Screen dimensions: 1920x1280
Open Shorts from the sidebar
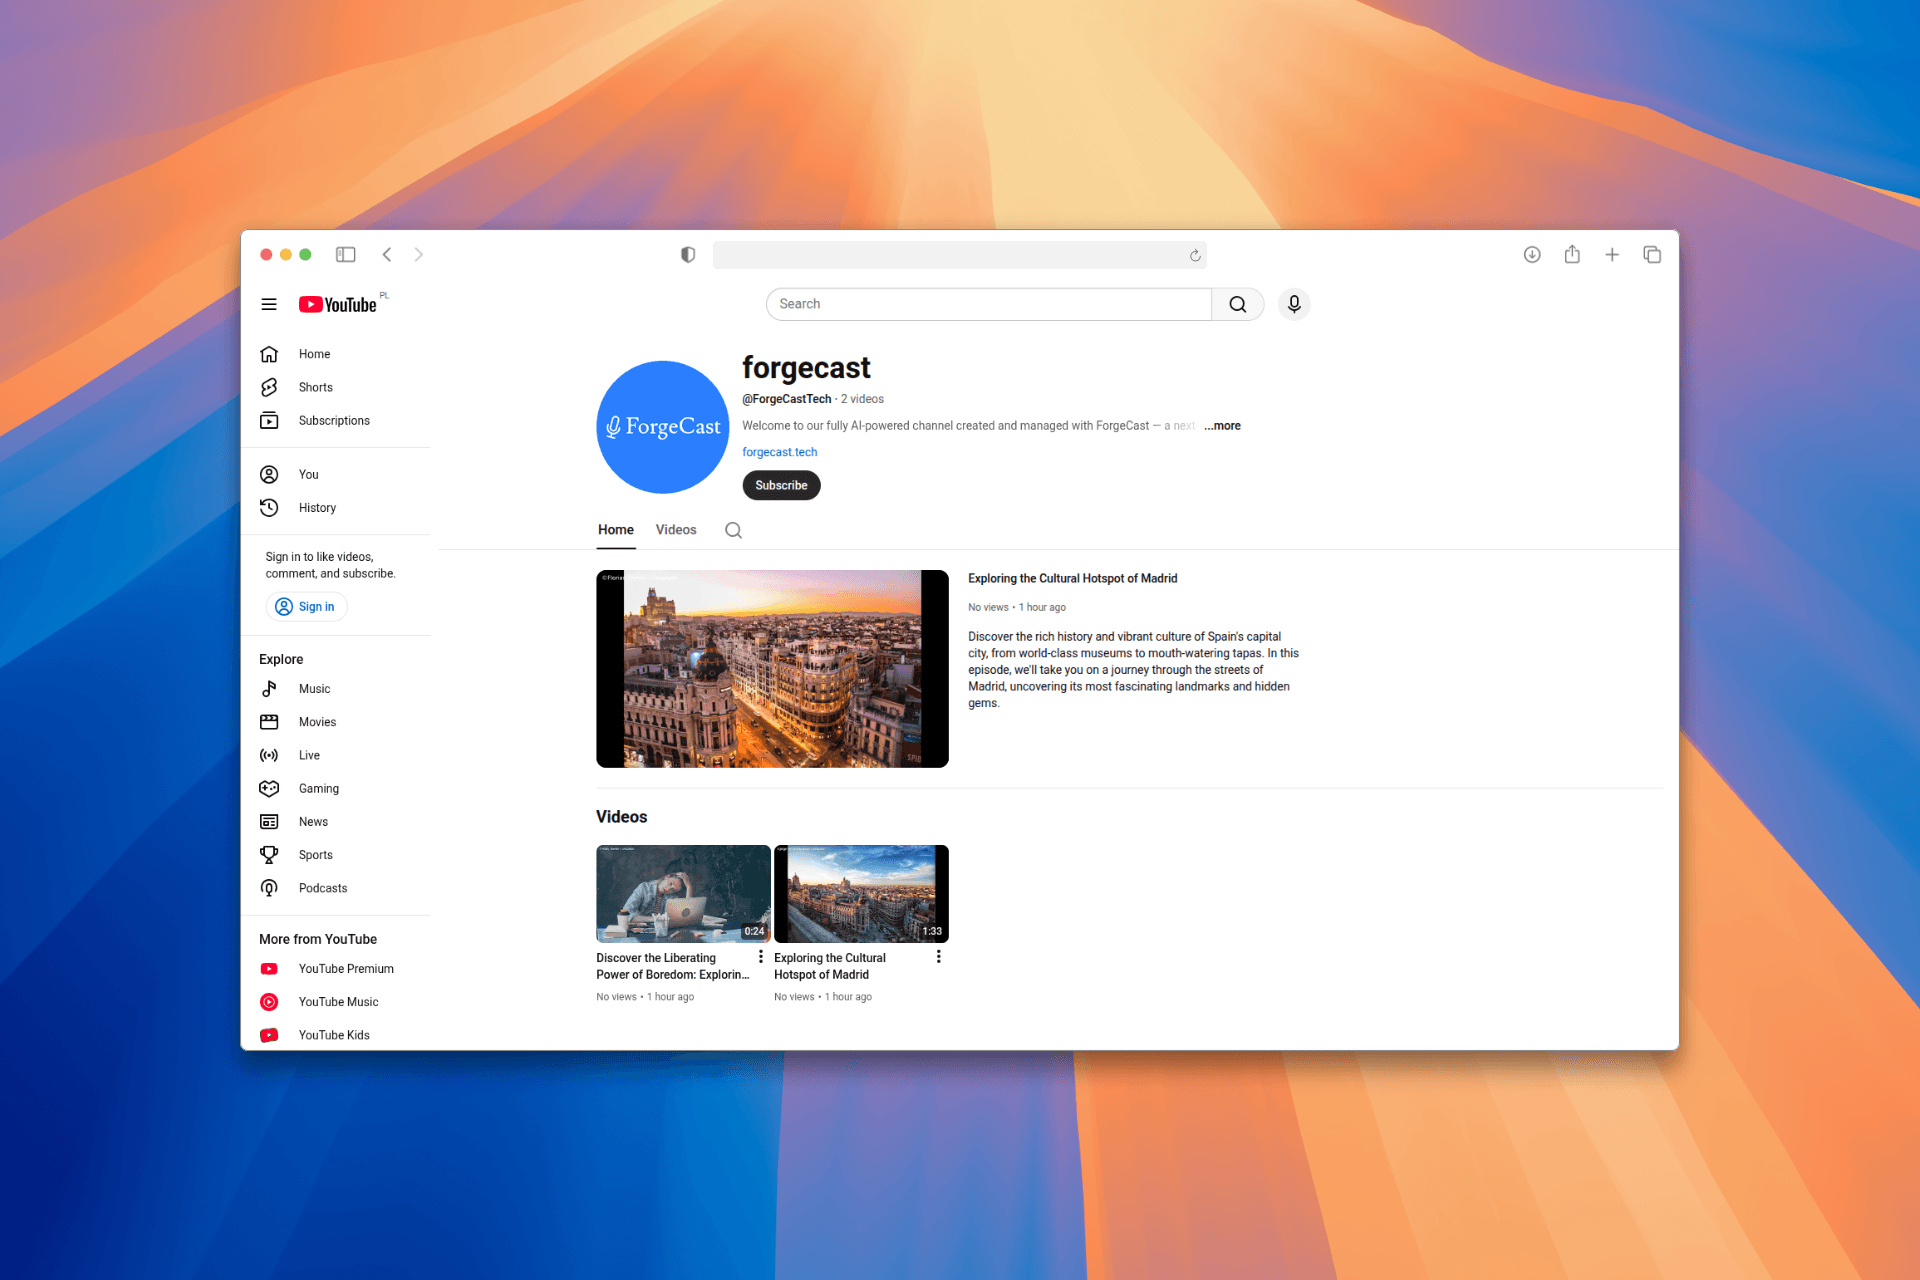315,387
